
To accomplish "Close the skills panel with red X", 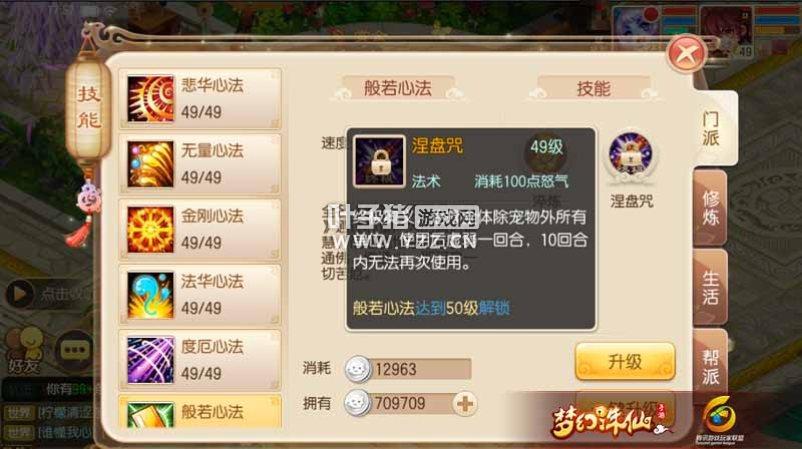I will pos(686,53).
